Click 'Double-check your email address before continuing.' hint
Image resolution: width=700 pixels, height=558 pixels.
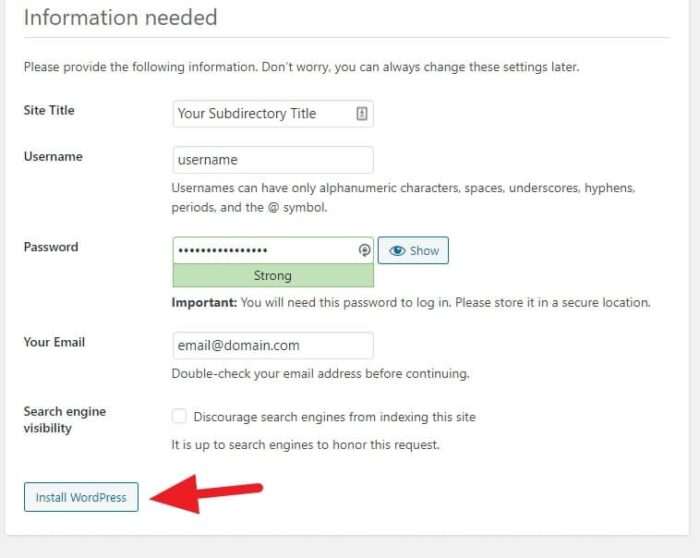[321, 374]
